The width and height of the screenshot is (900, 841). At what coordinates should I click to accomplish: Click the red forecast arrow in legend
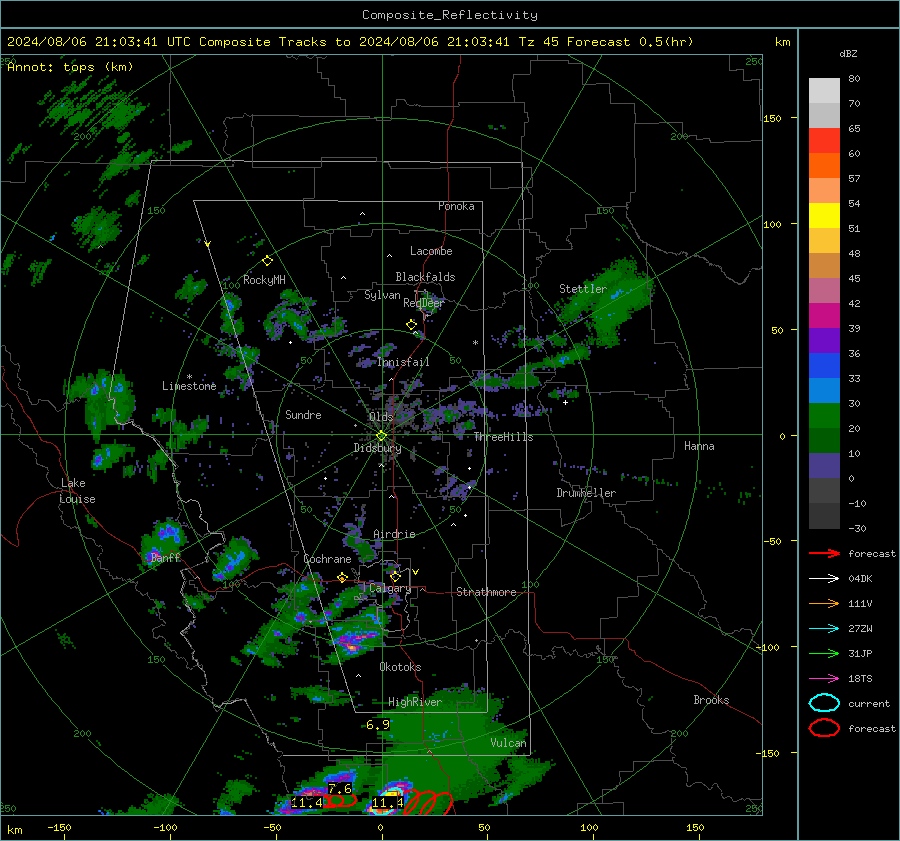pyautogui.click(x=824, y=553)
